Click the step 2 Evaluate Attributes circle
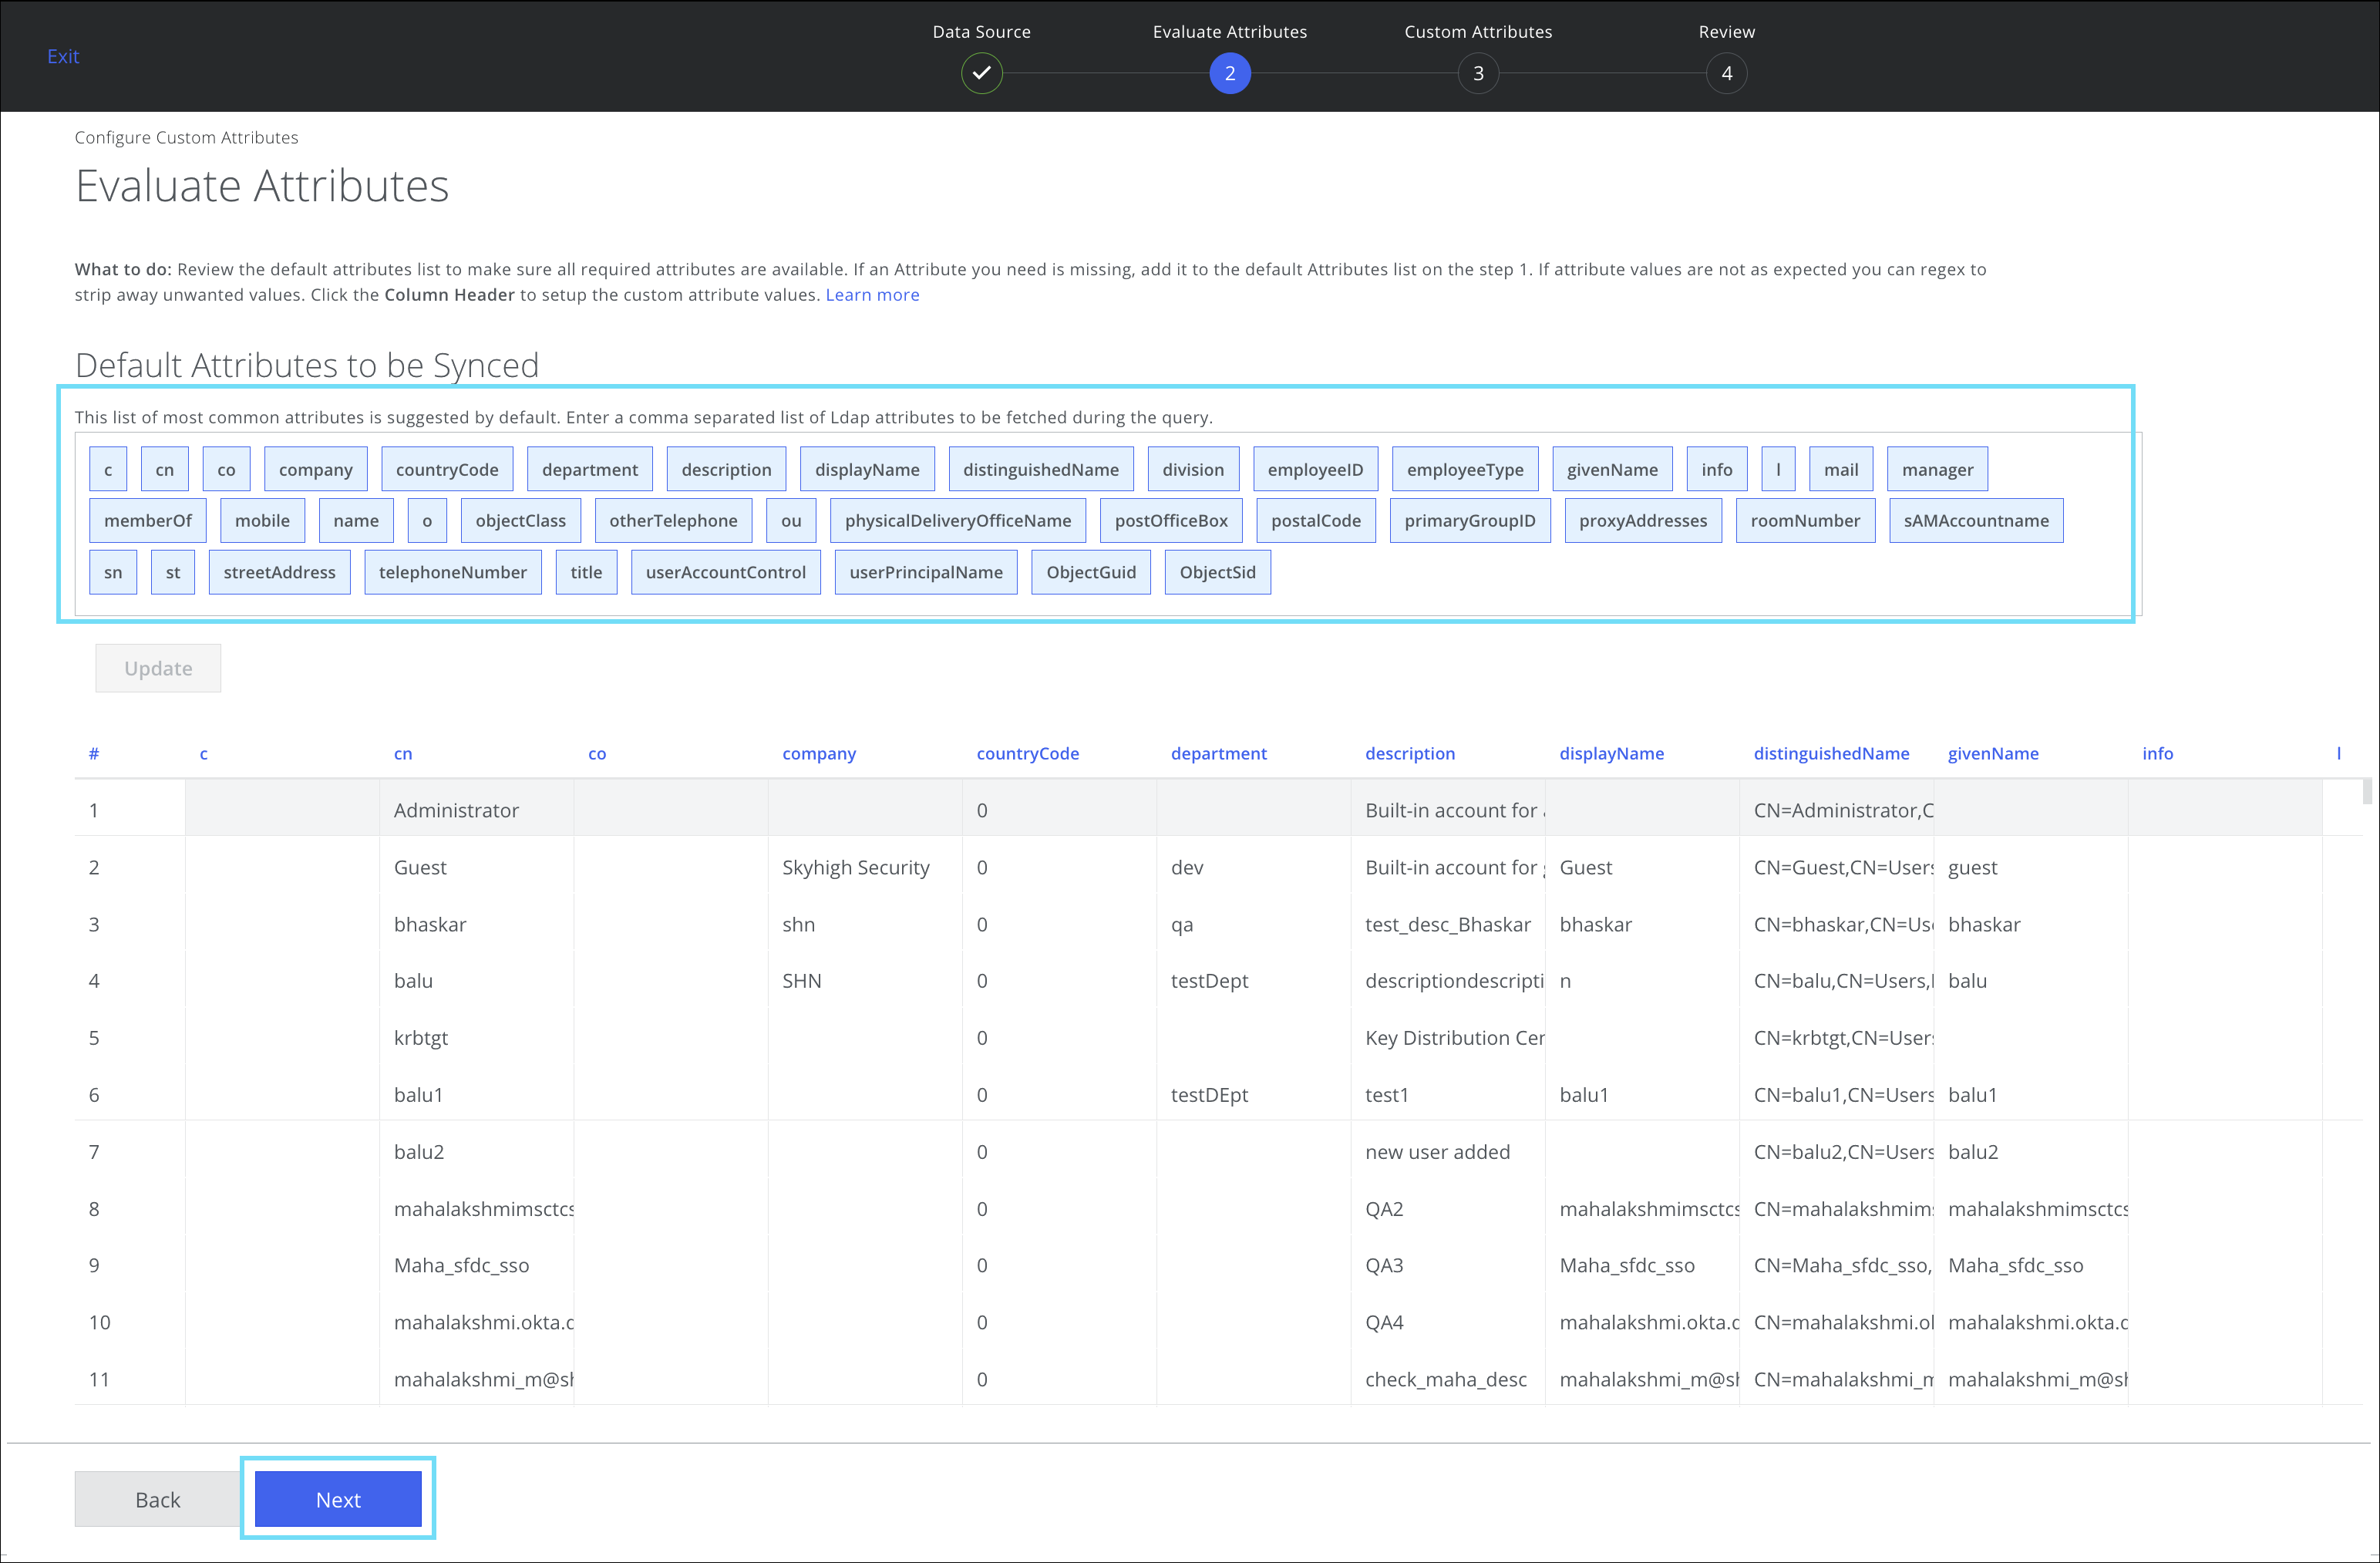This screenshot has width=2380, height=1563. pyautogui.click(x=1229, y=73)
